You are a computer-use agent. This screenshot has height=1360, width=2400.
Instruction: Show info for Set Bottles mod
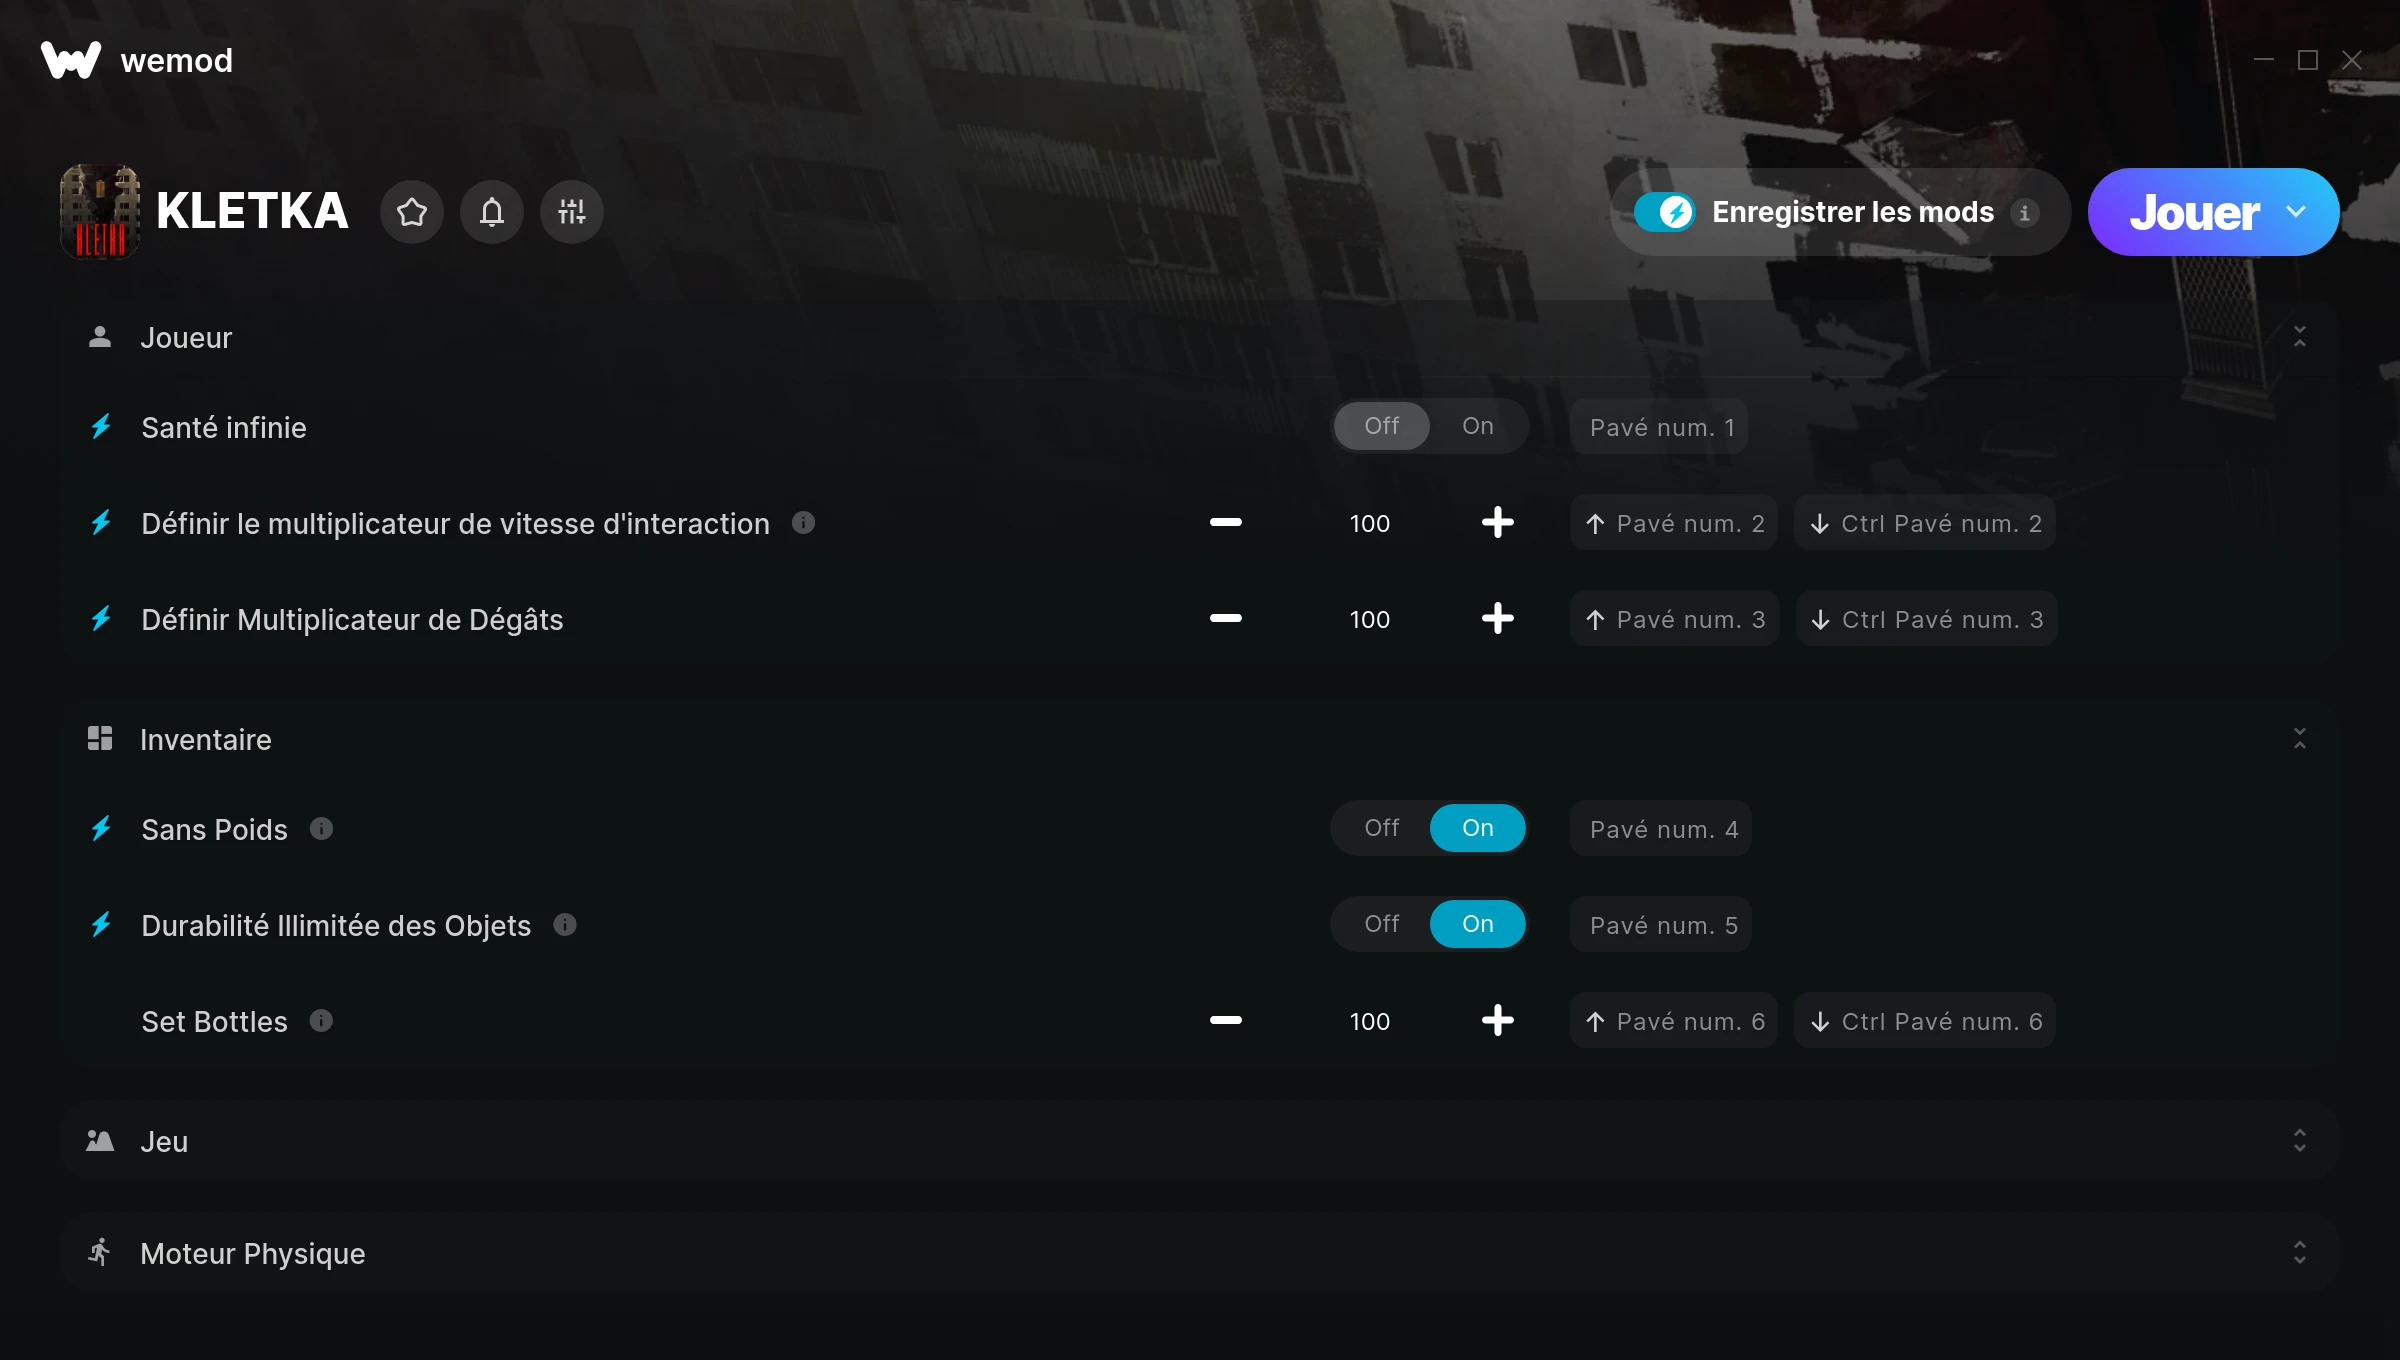tap(321, 1021)
